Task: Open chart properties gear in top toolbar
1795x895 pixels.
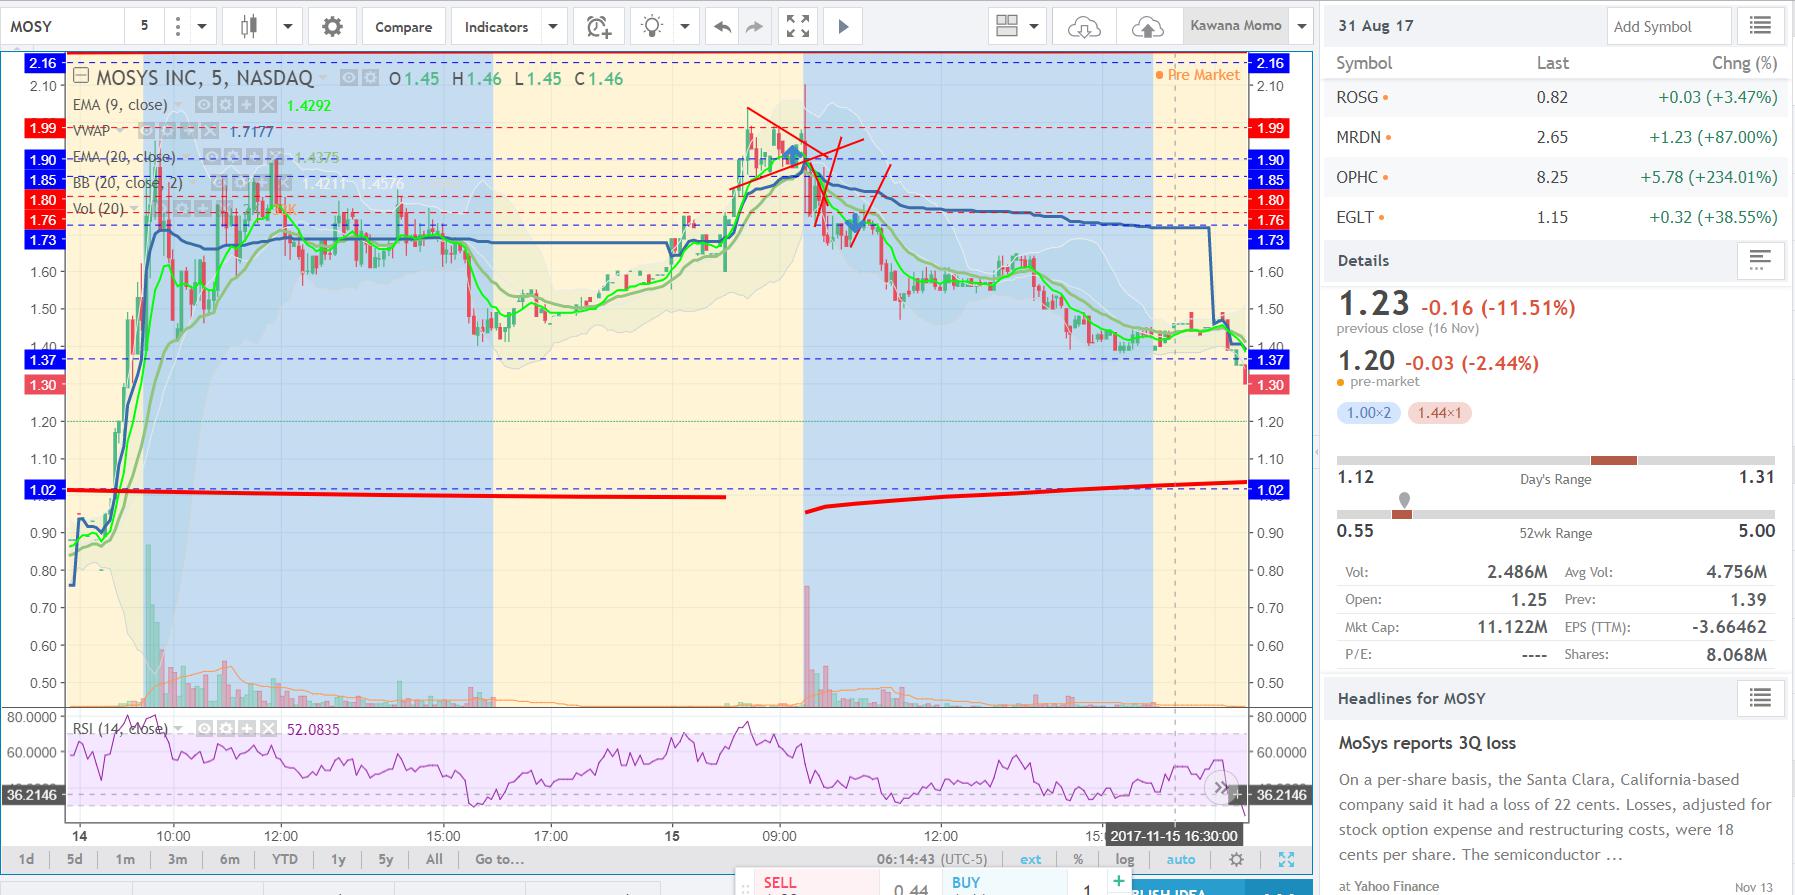Action: pos(332,27)
